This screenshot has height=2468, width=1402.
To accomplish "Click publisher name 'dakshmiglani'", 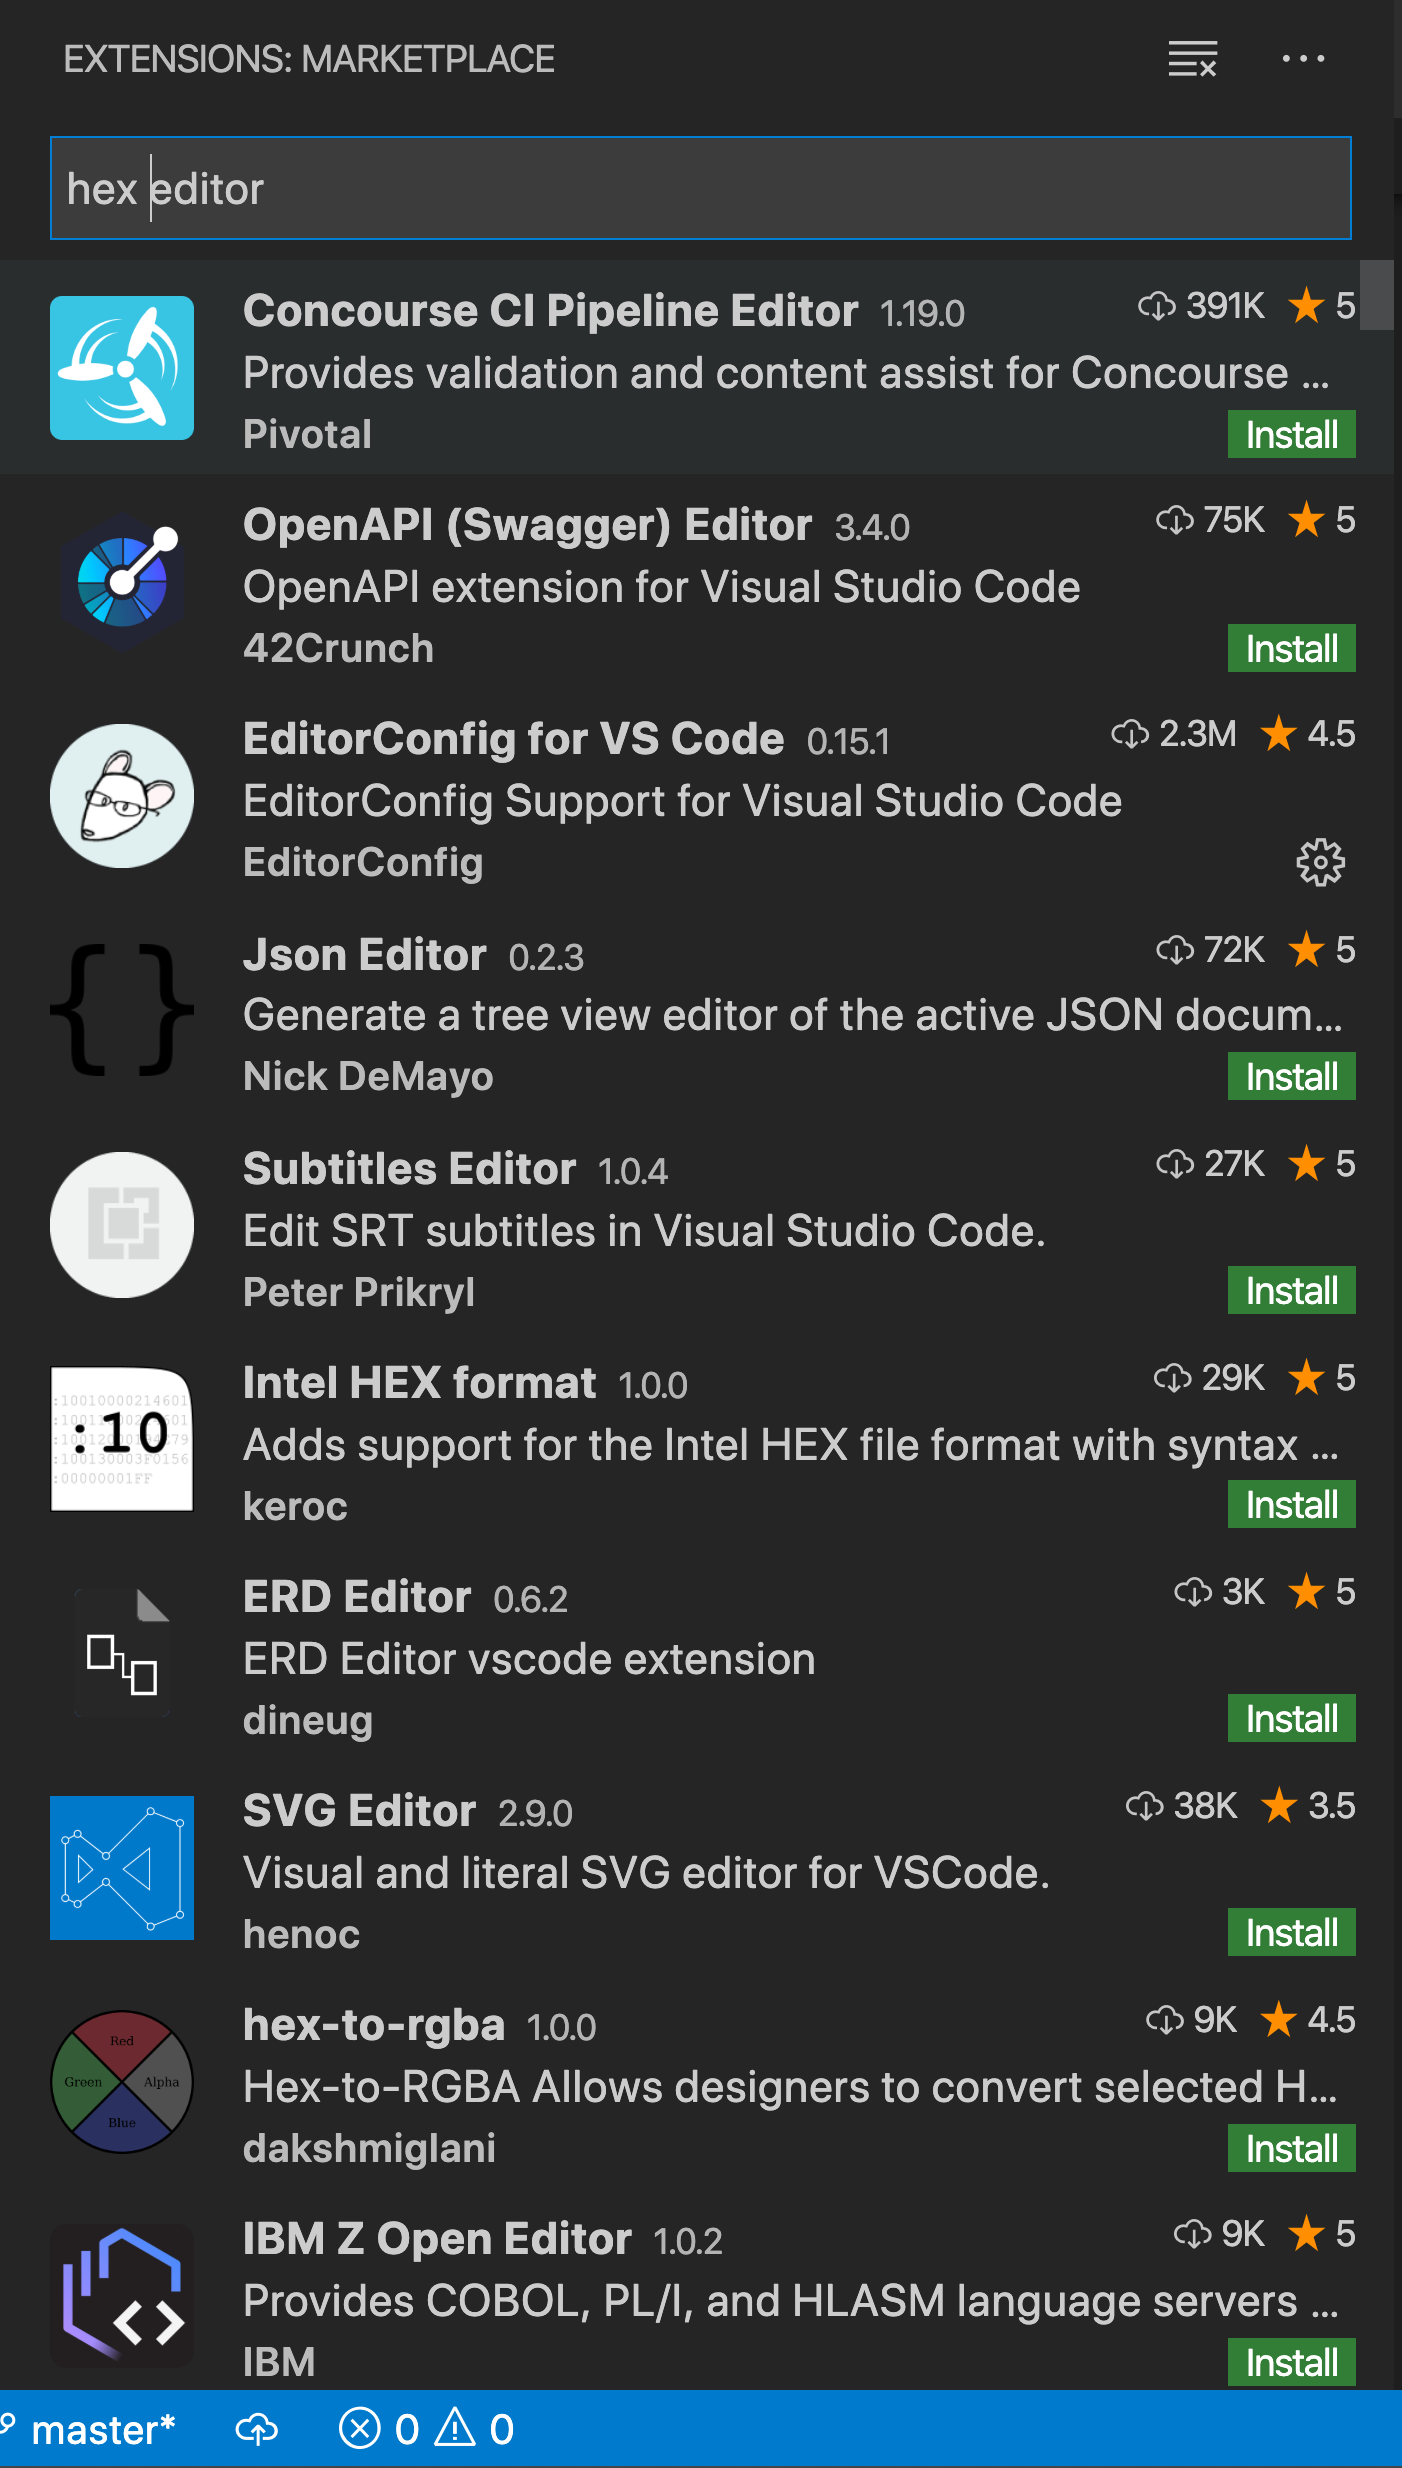I will tap(369, 2148).
